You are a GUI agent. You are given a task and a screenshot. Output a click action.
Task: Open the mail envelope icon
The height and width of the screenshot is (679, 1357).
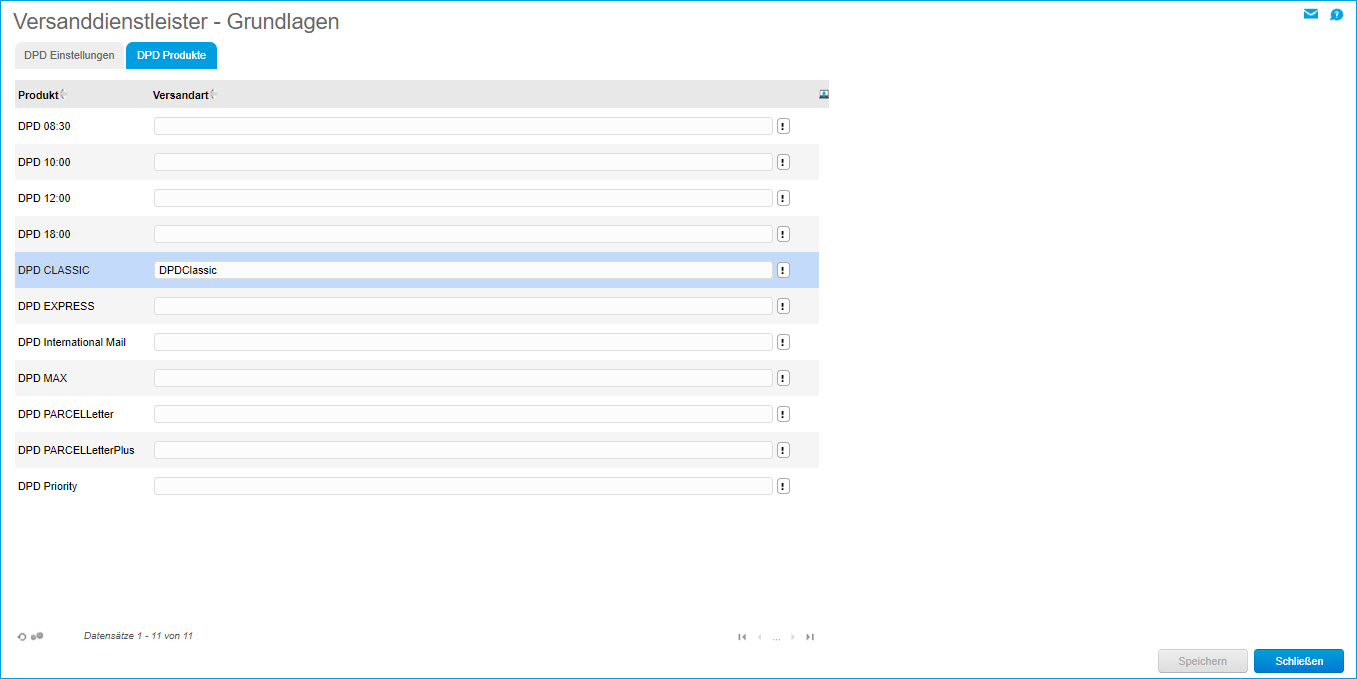(x=1310, y=14)
